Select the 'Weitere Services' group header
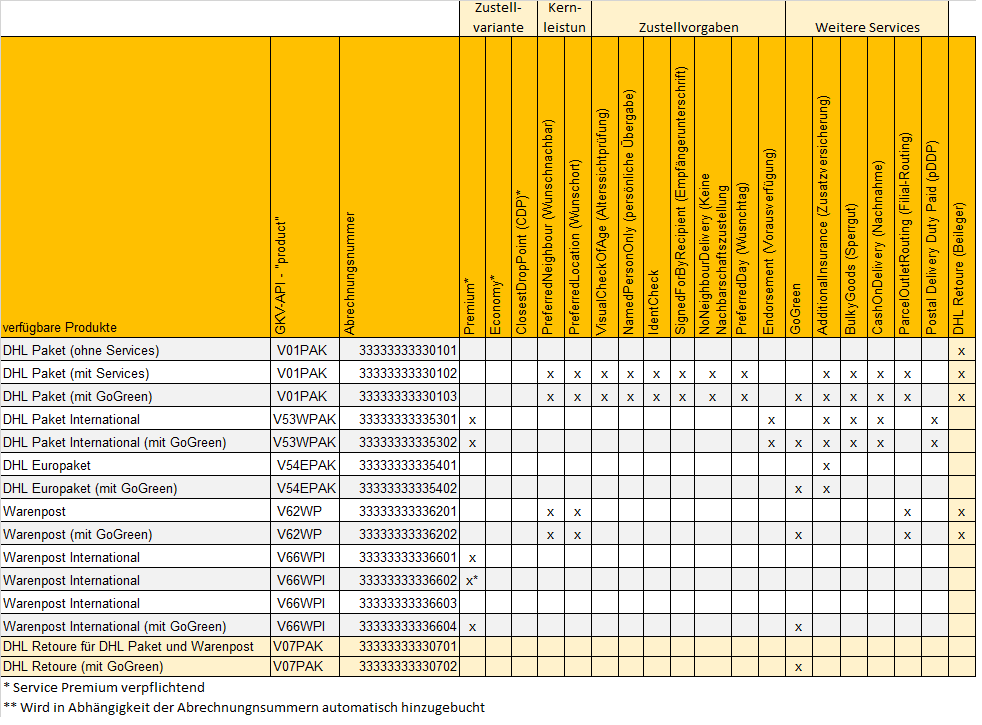 [x=866, y=27]
